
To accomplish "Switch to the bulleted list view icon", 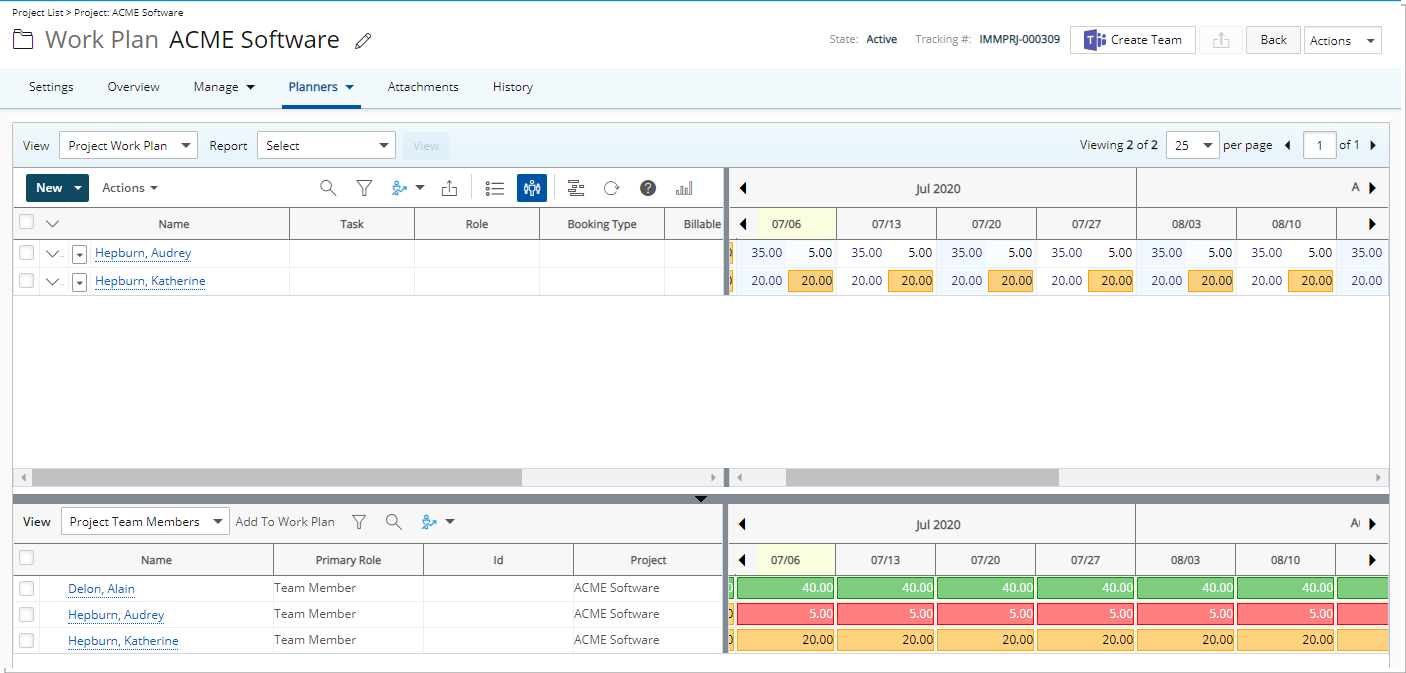I will point(494,188).
